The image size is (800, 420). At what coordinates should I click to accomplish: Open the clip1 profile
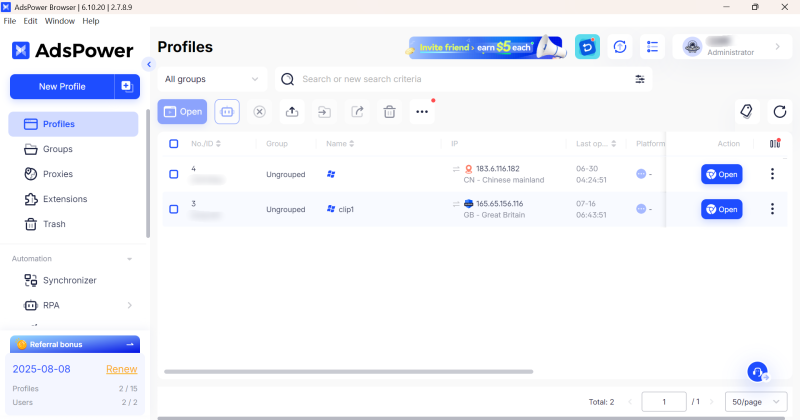(721, 209)
